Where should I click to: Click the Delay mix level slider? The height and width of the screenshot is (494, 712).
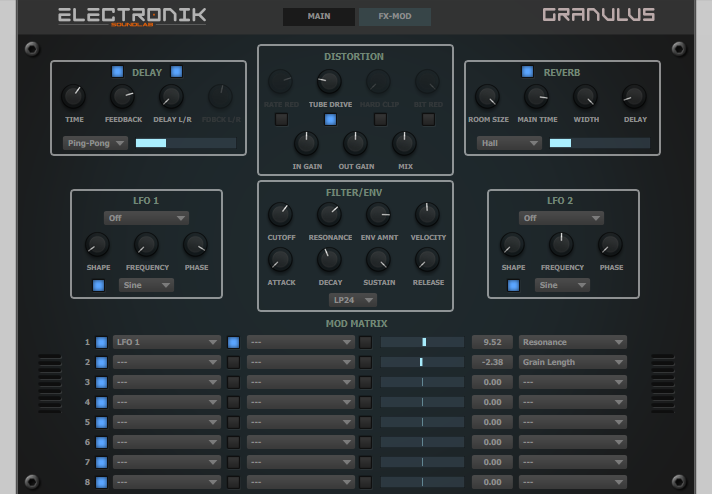click(x=186, y=143)
